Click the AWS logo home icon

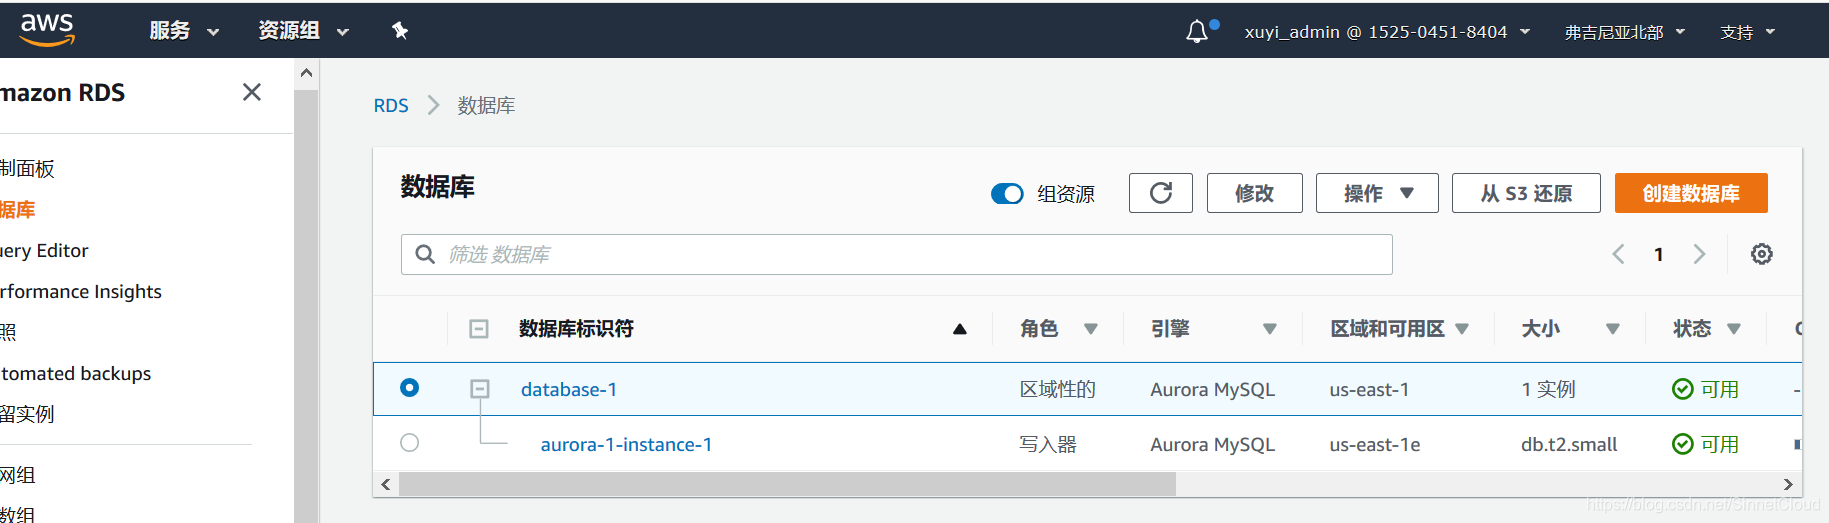pos(47,30)
